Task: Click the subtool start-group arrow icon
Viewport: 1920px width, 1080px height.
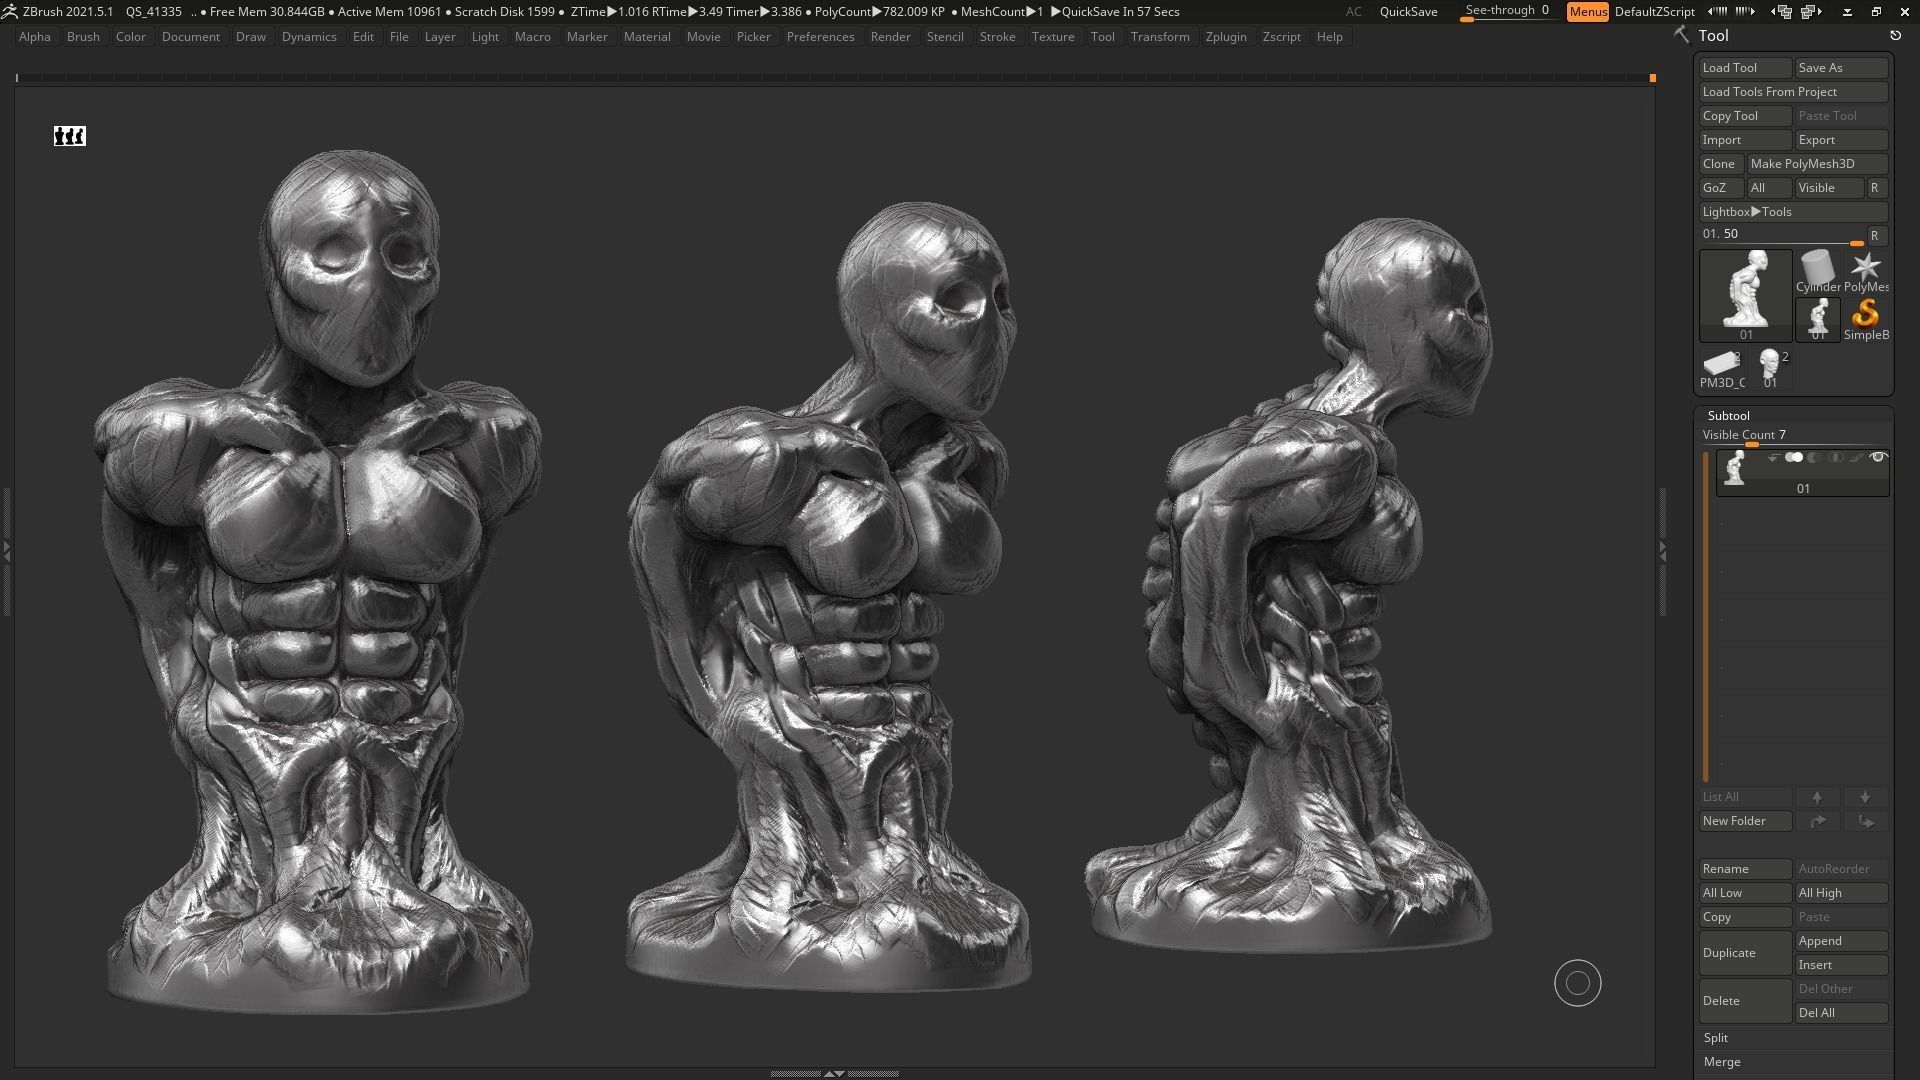Action: (x=1773, y=457)
